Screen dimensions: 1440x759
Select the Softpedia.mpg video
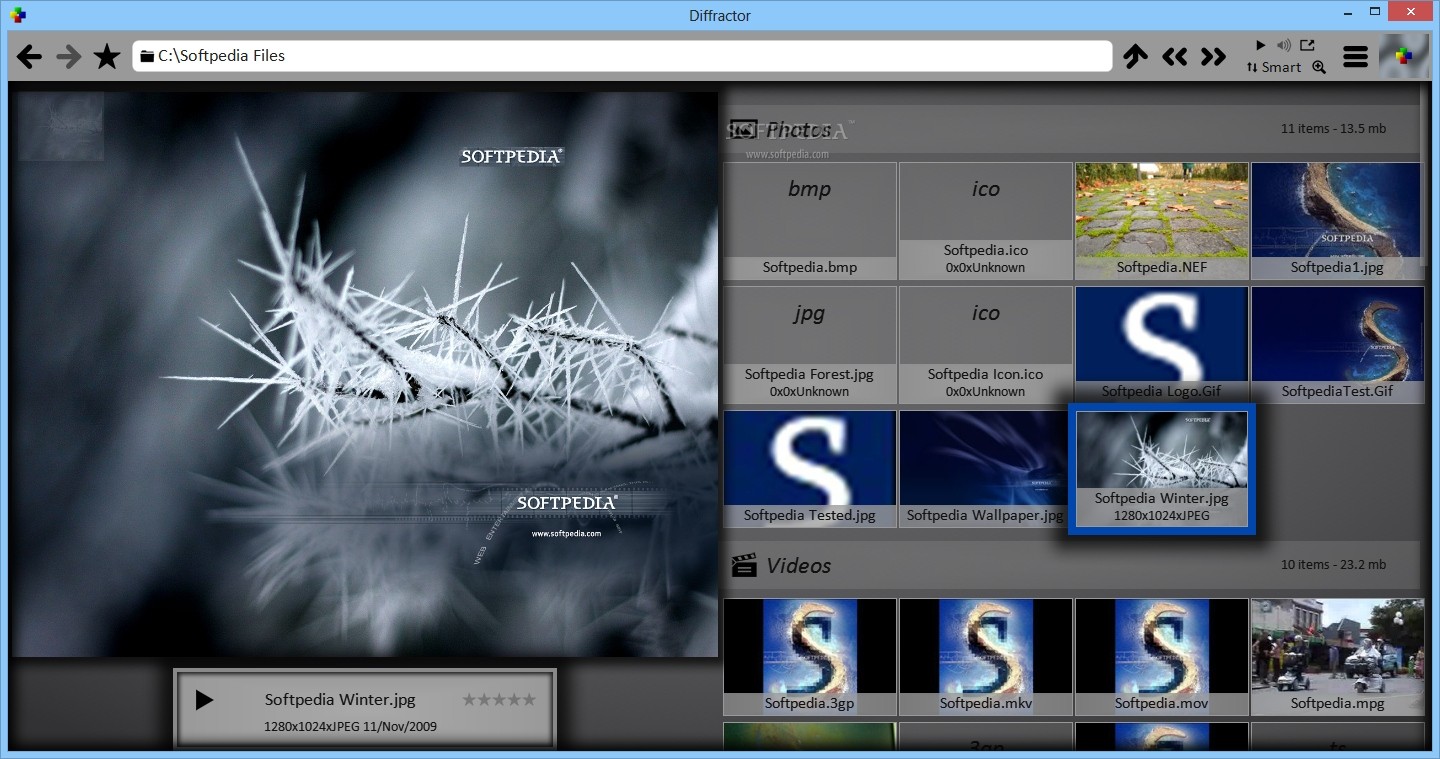coord(1337,657)
